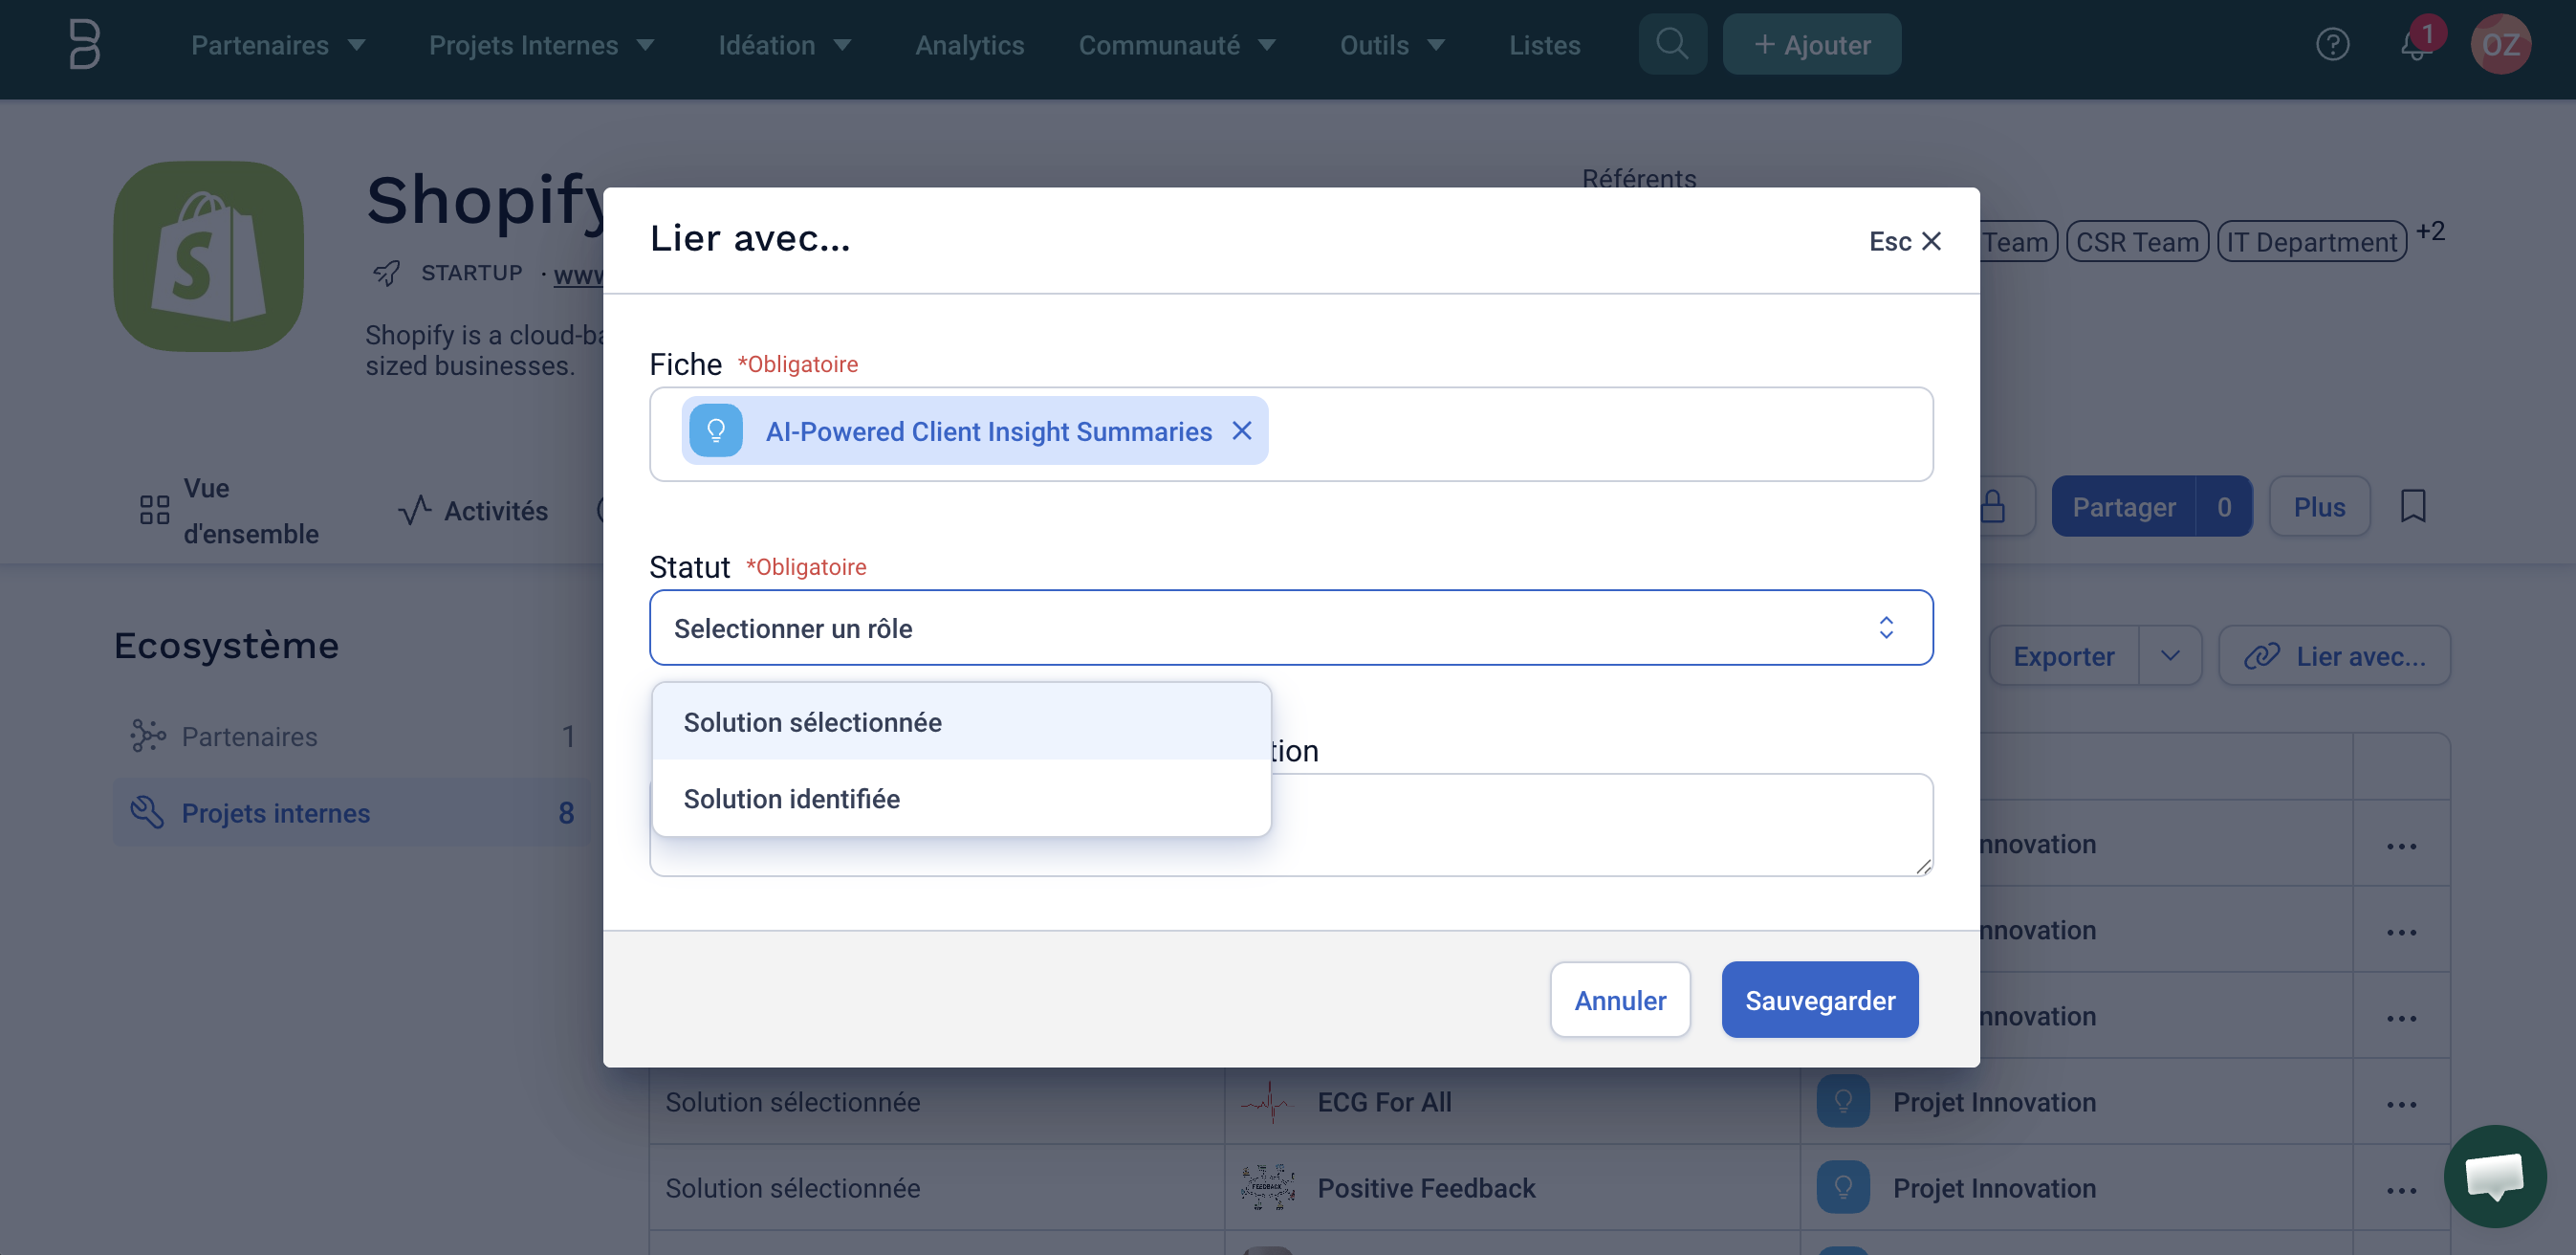
Task: Select Projets internes in Ecosystème sidebar
Action: click(x=351, y=812)
